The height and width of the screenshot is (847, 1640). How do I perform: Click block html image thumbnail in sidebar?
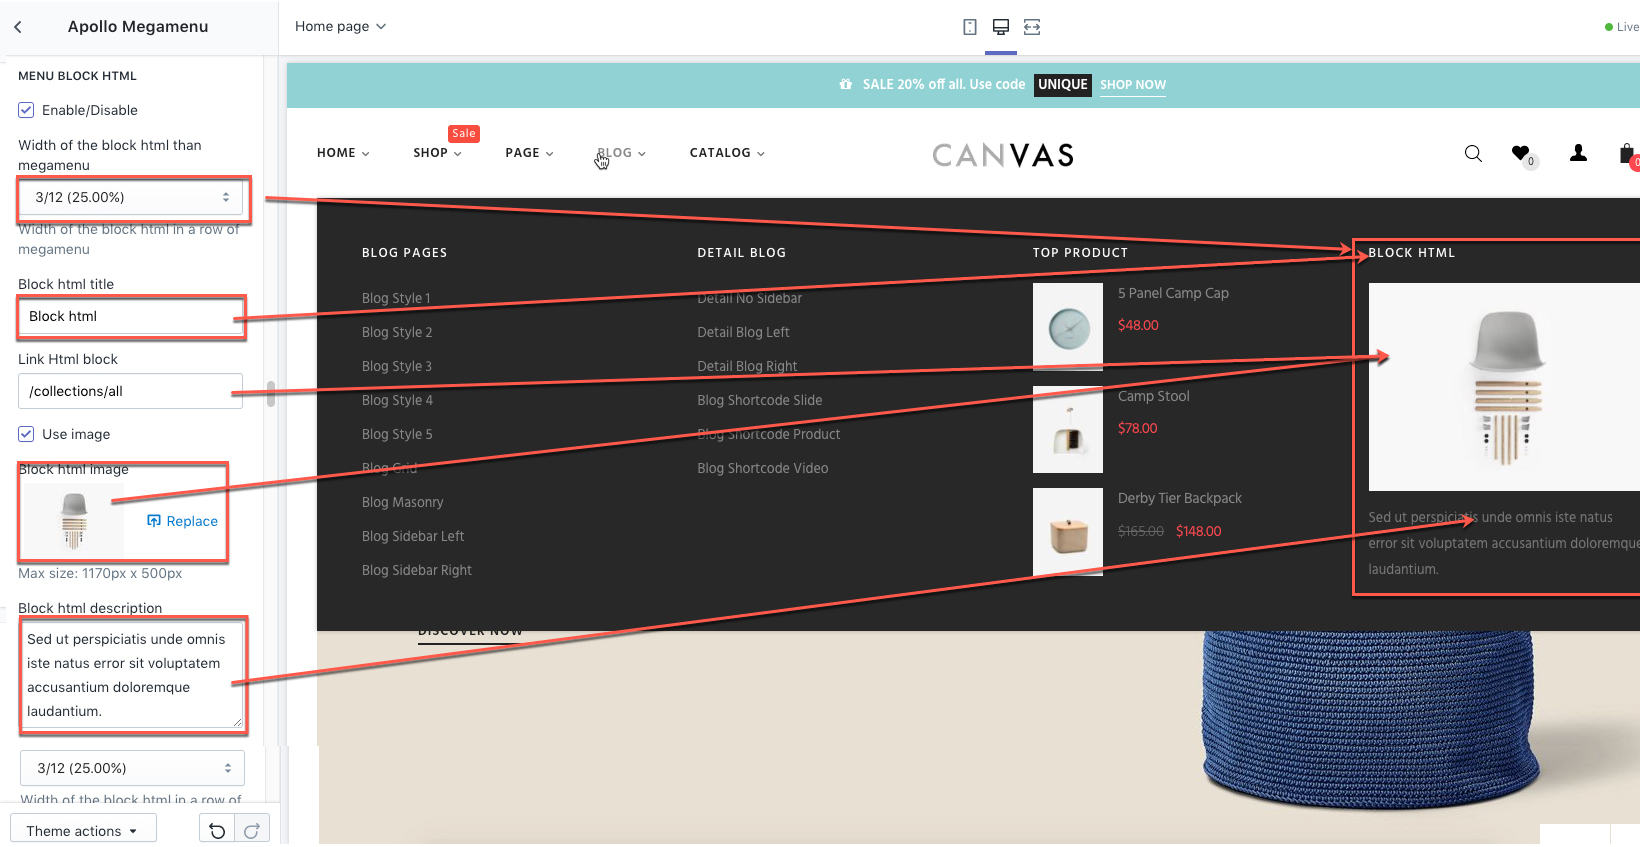74,521
